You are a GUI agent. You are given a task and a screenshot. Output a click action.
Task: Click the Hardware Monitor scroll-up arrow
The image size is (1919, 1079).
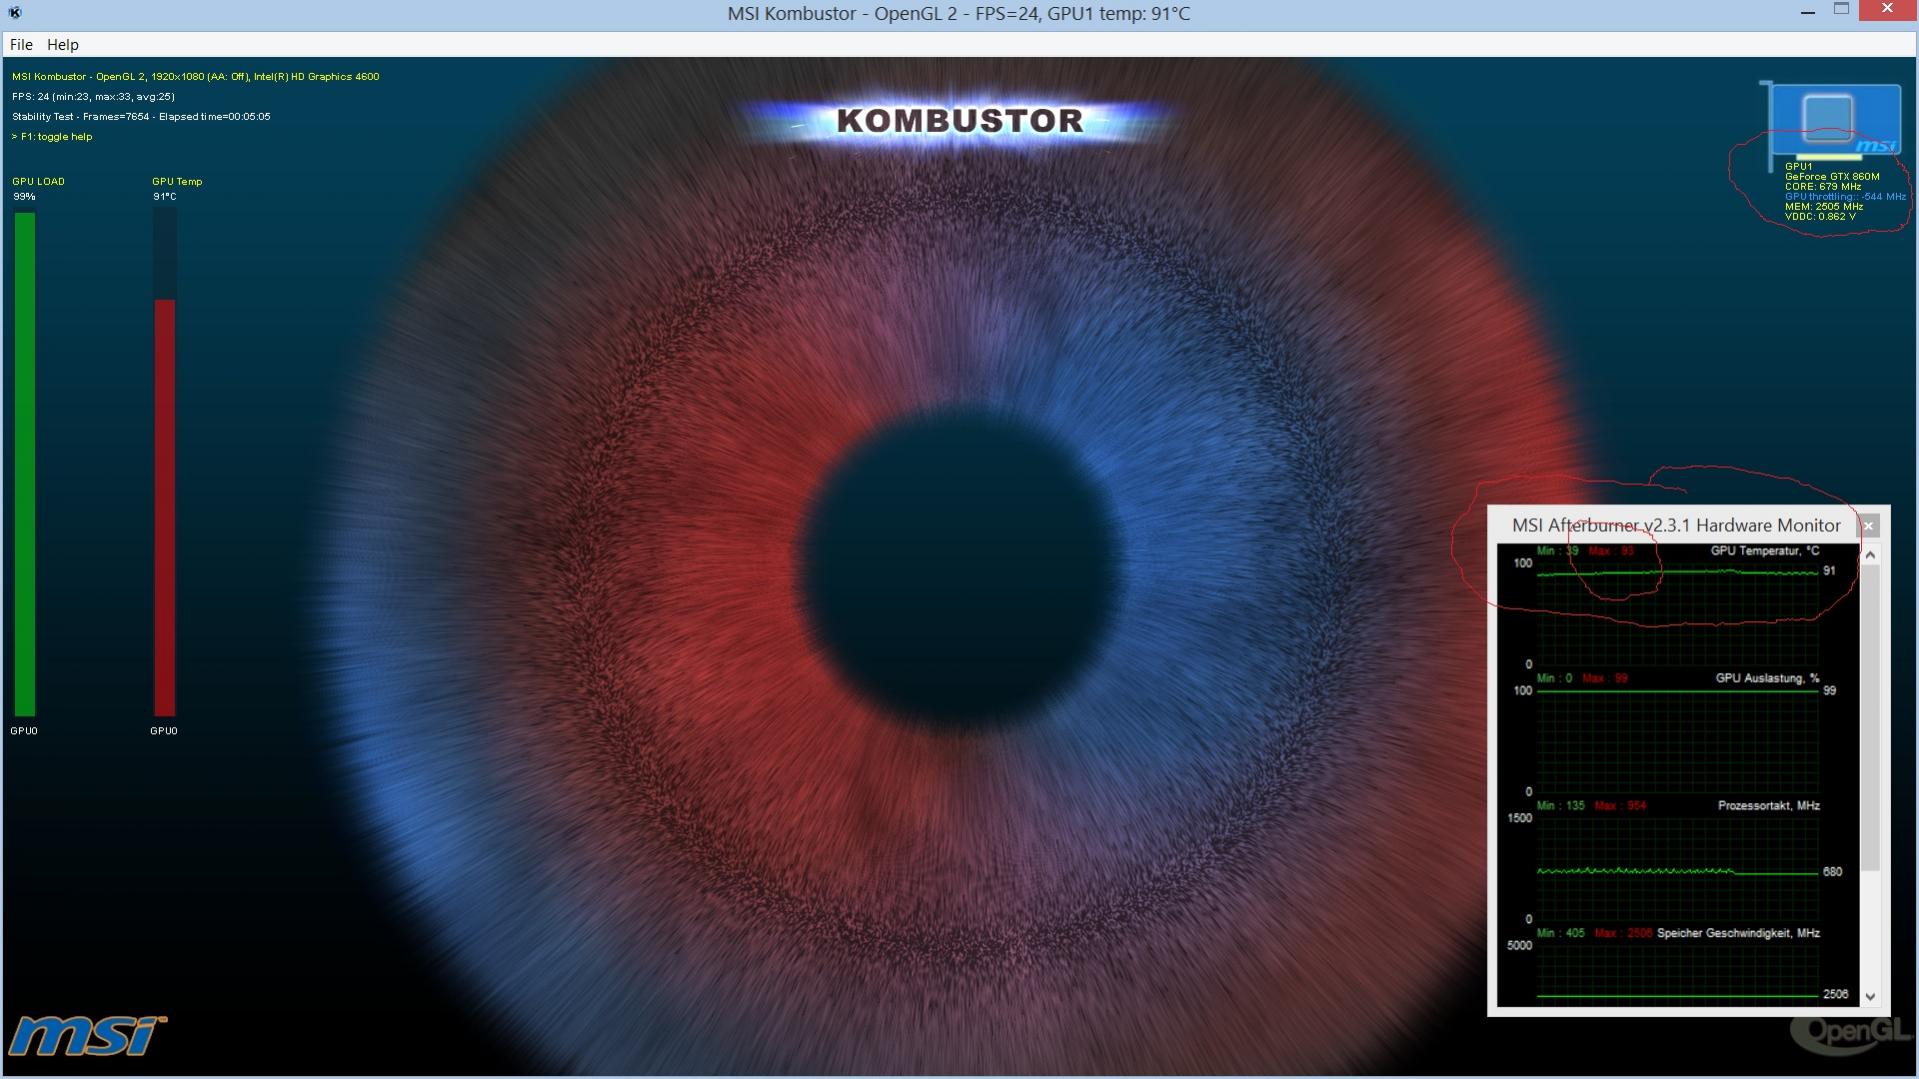coord(1870,555)
